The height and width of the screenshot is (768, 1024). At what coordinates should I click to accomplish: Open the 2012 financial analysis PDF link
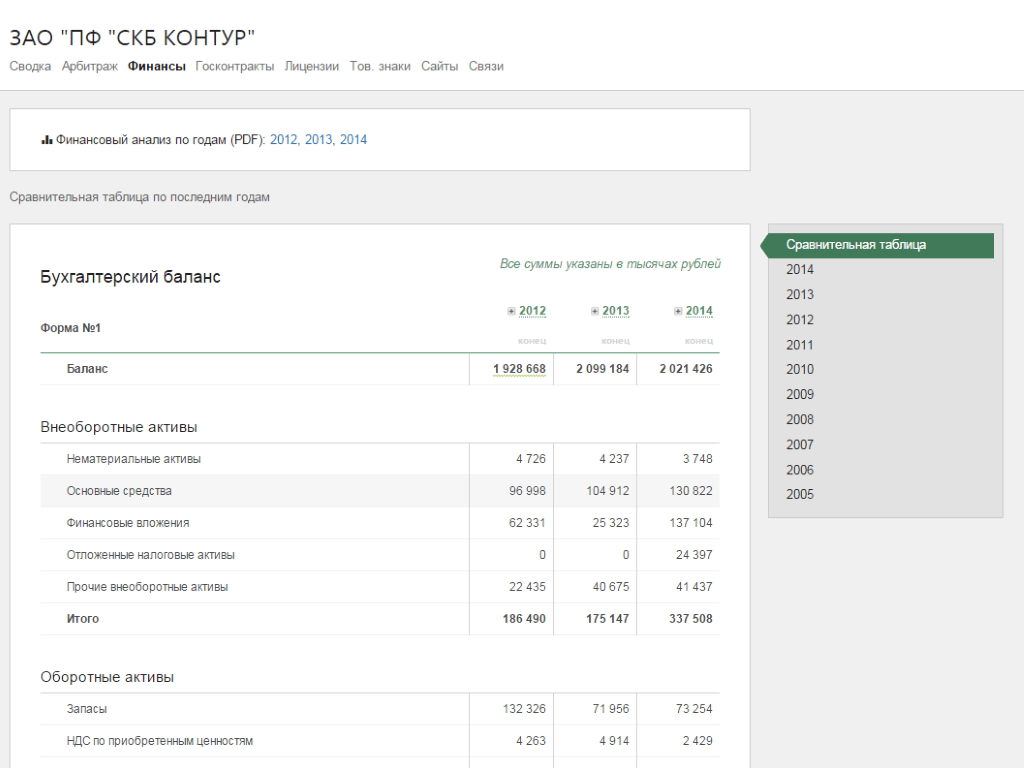tap(283, 140)
